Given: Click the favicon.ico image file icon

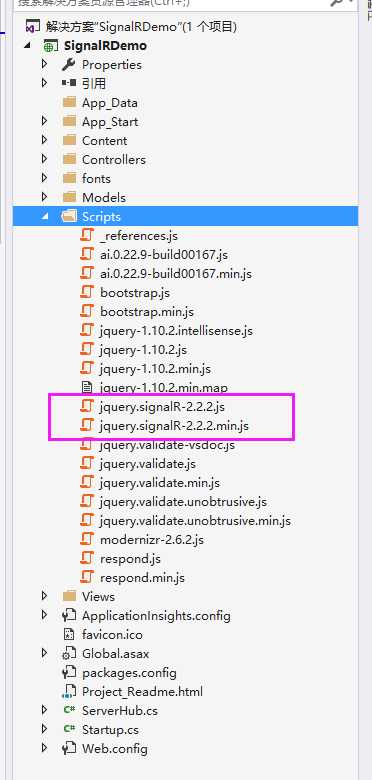Looking at the screenshot, I should click(x=69, y=634).
